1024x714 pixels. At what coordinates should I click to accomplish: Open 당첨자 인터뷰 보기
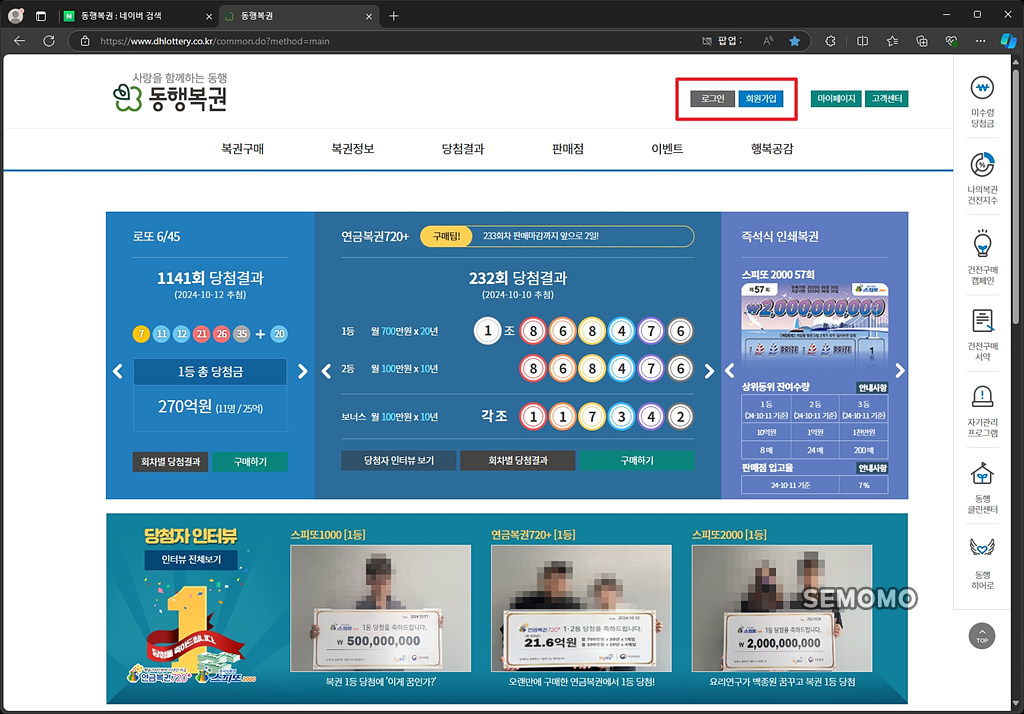click(398, 461)
